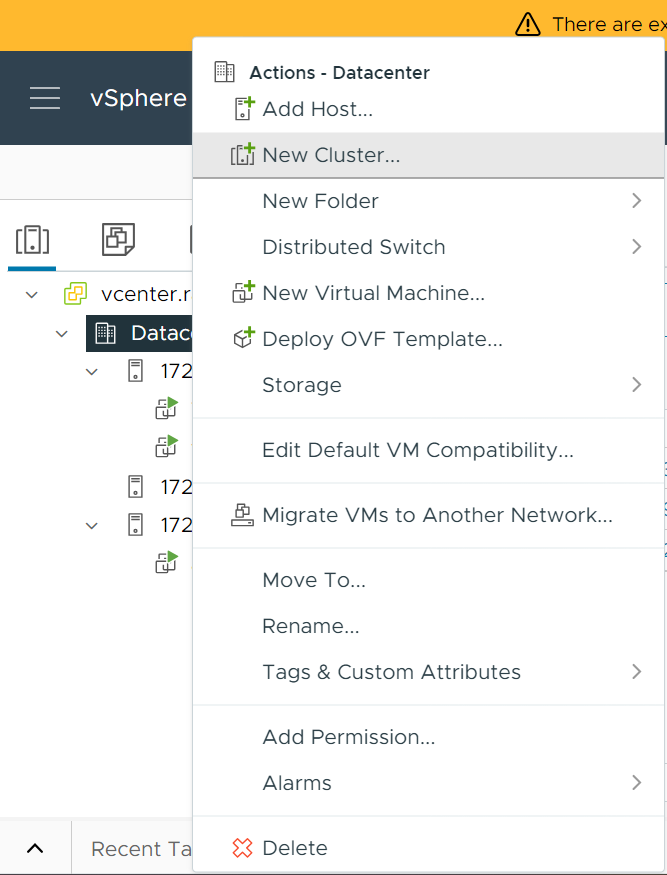Select the second host icon without expander
Viewport: 667px width, 875px height.
click(x=136, y=487)
